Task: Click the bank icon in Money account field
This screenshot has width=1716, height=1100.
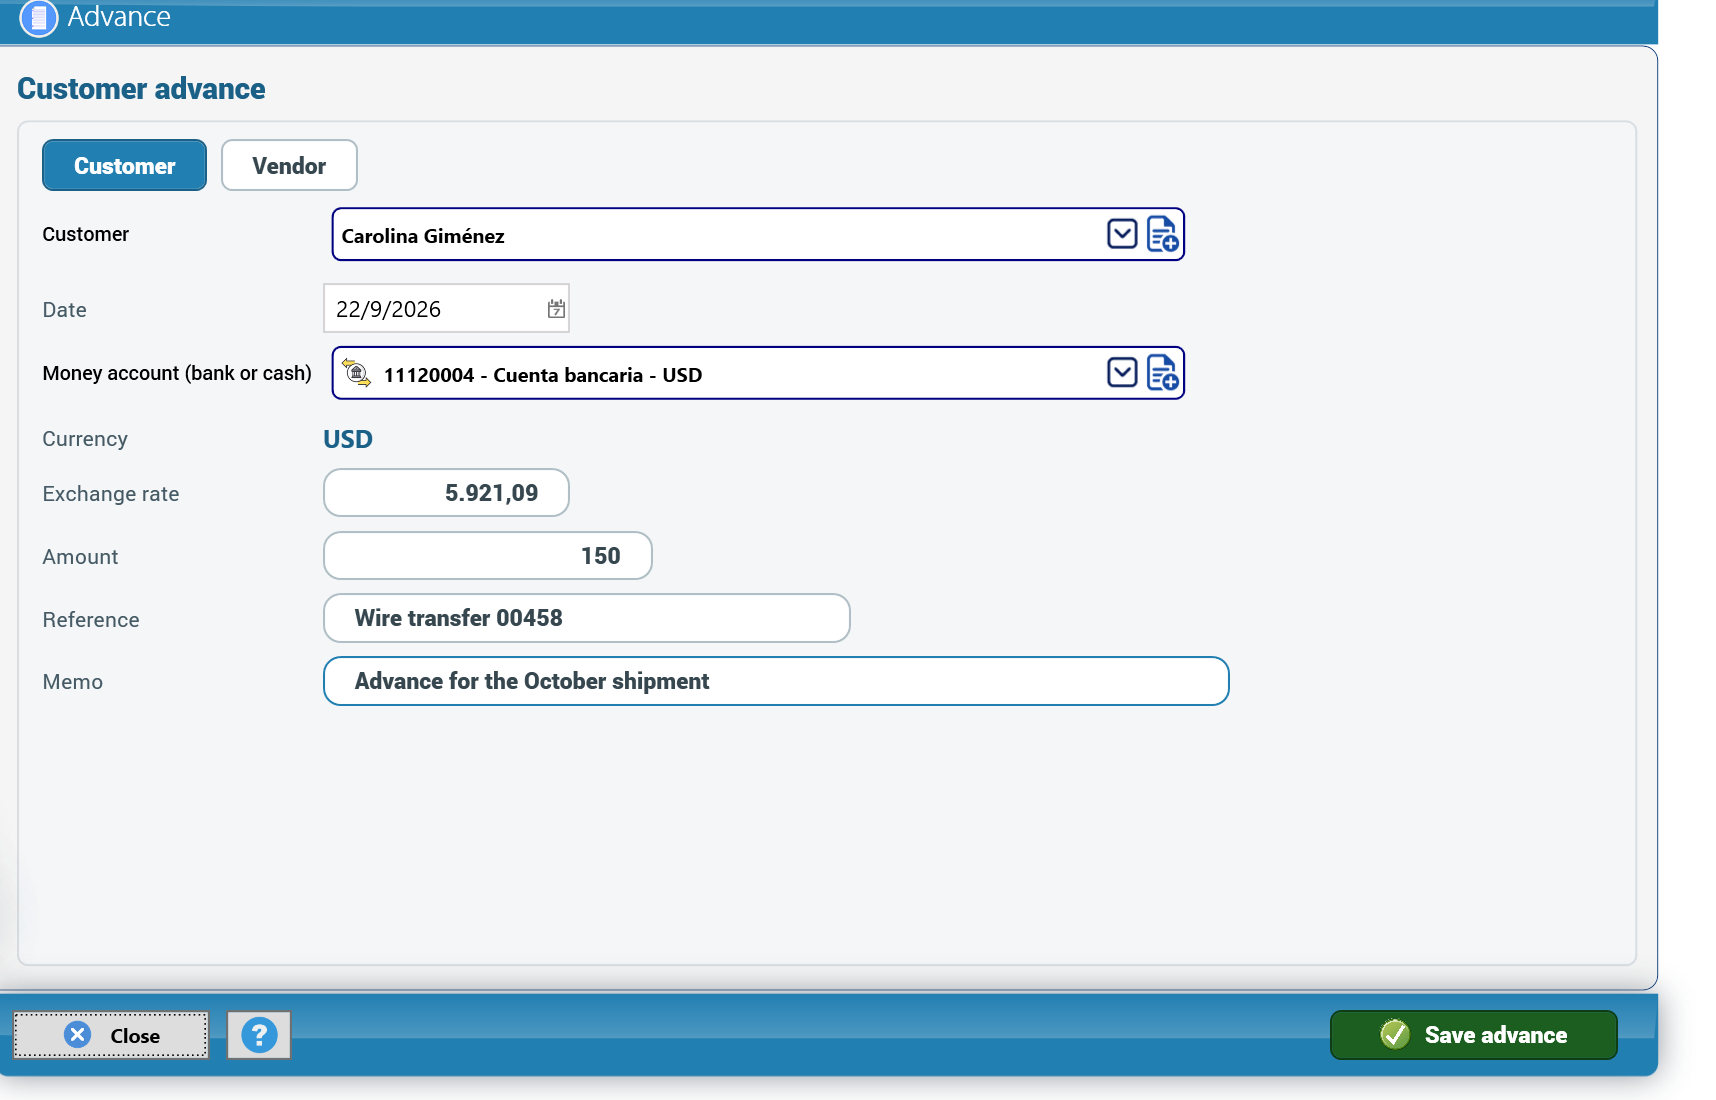Action: pos(357,373)
